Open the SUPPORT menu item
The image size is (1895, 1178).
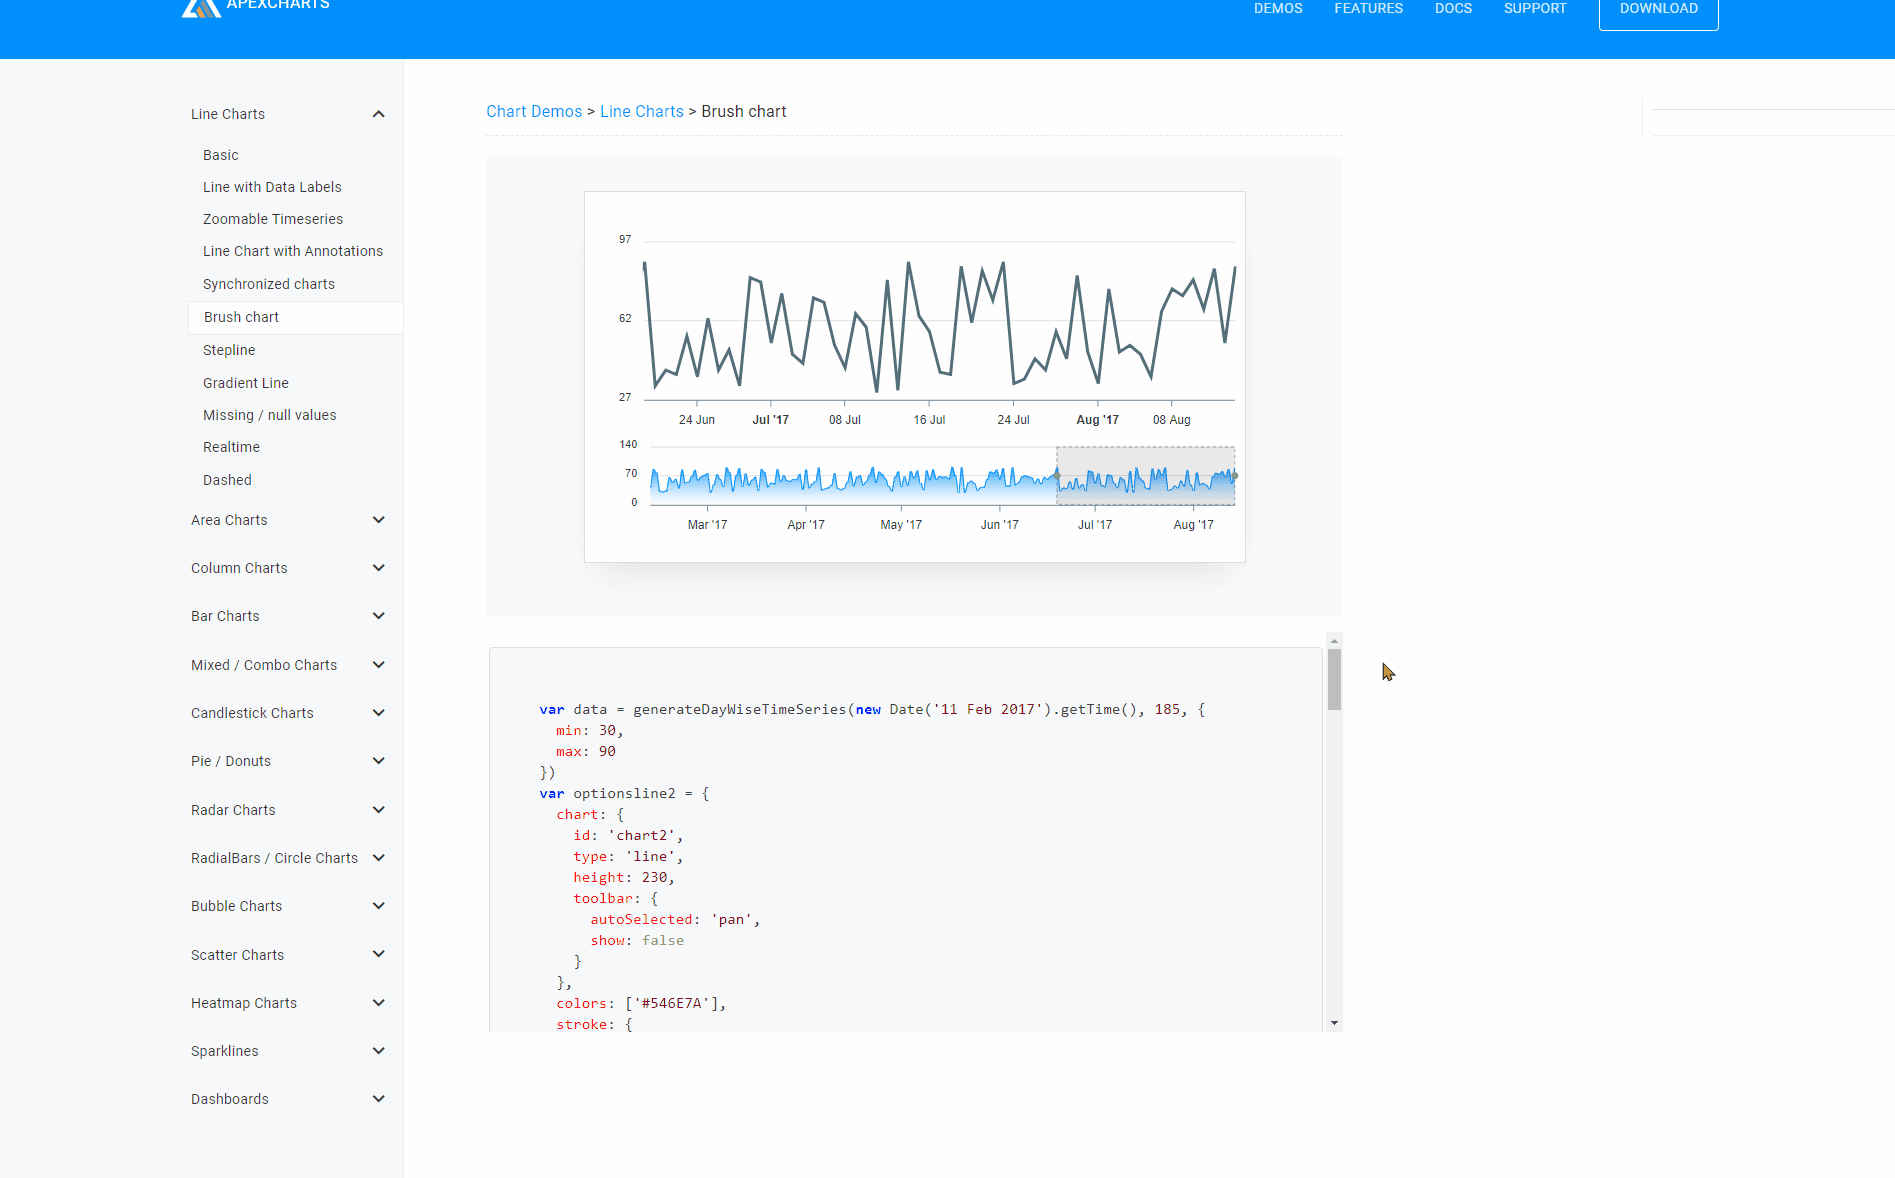(1535, 8)
